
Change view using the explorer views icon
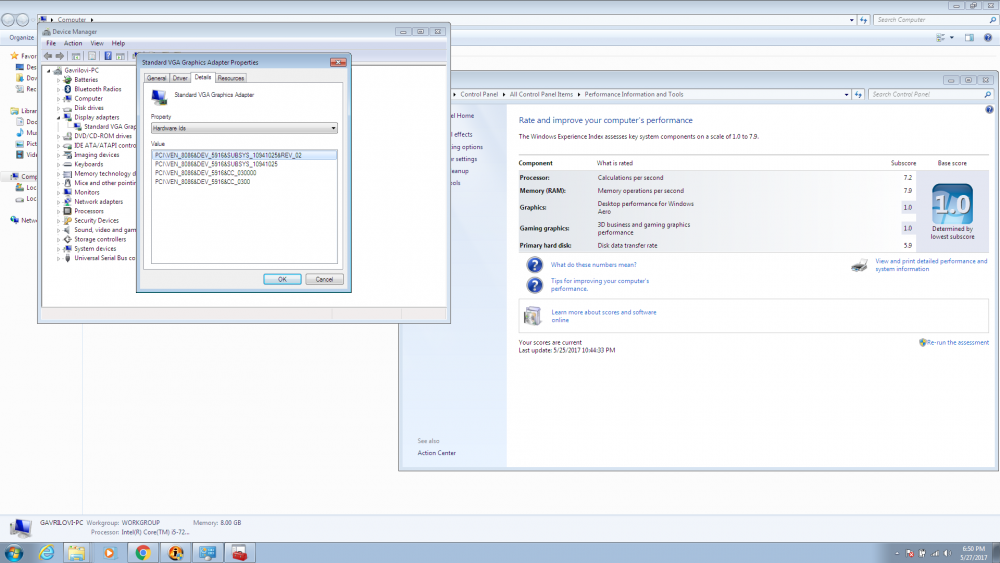coord(941,38)
